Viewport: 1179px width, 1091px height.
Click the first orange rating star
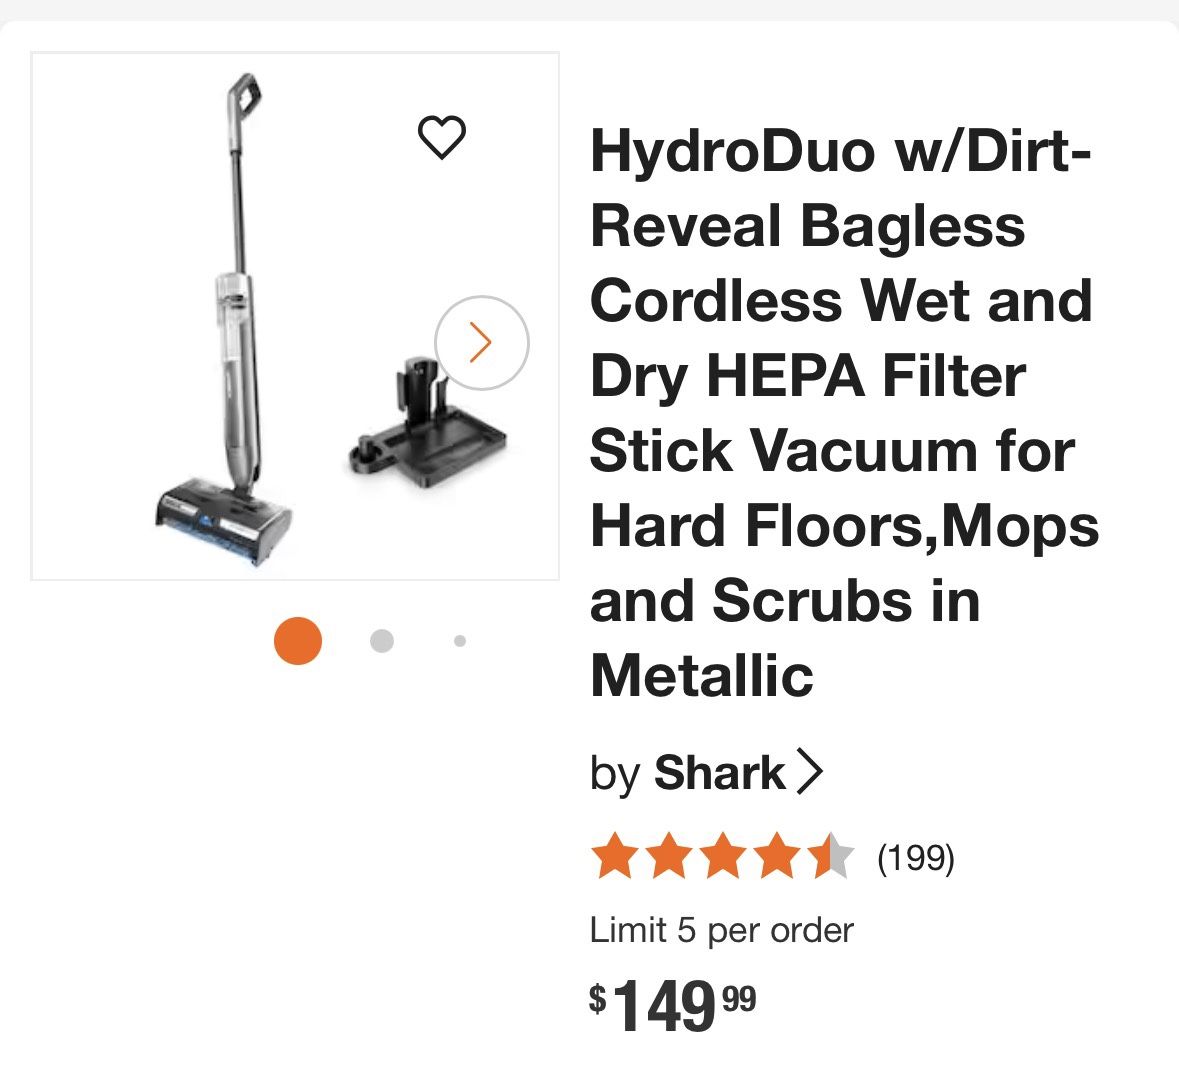click(x=614, y=856)
